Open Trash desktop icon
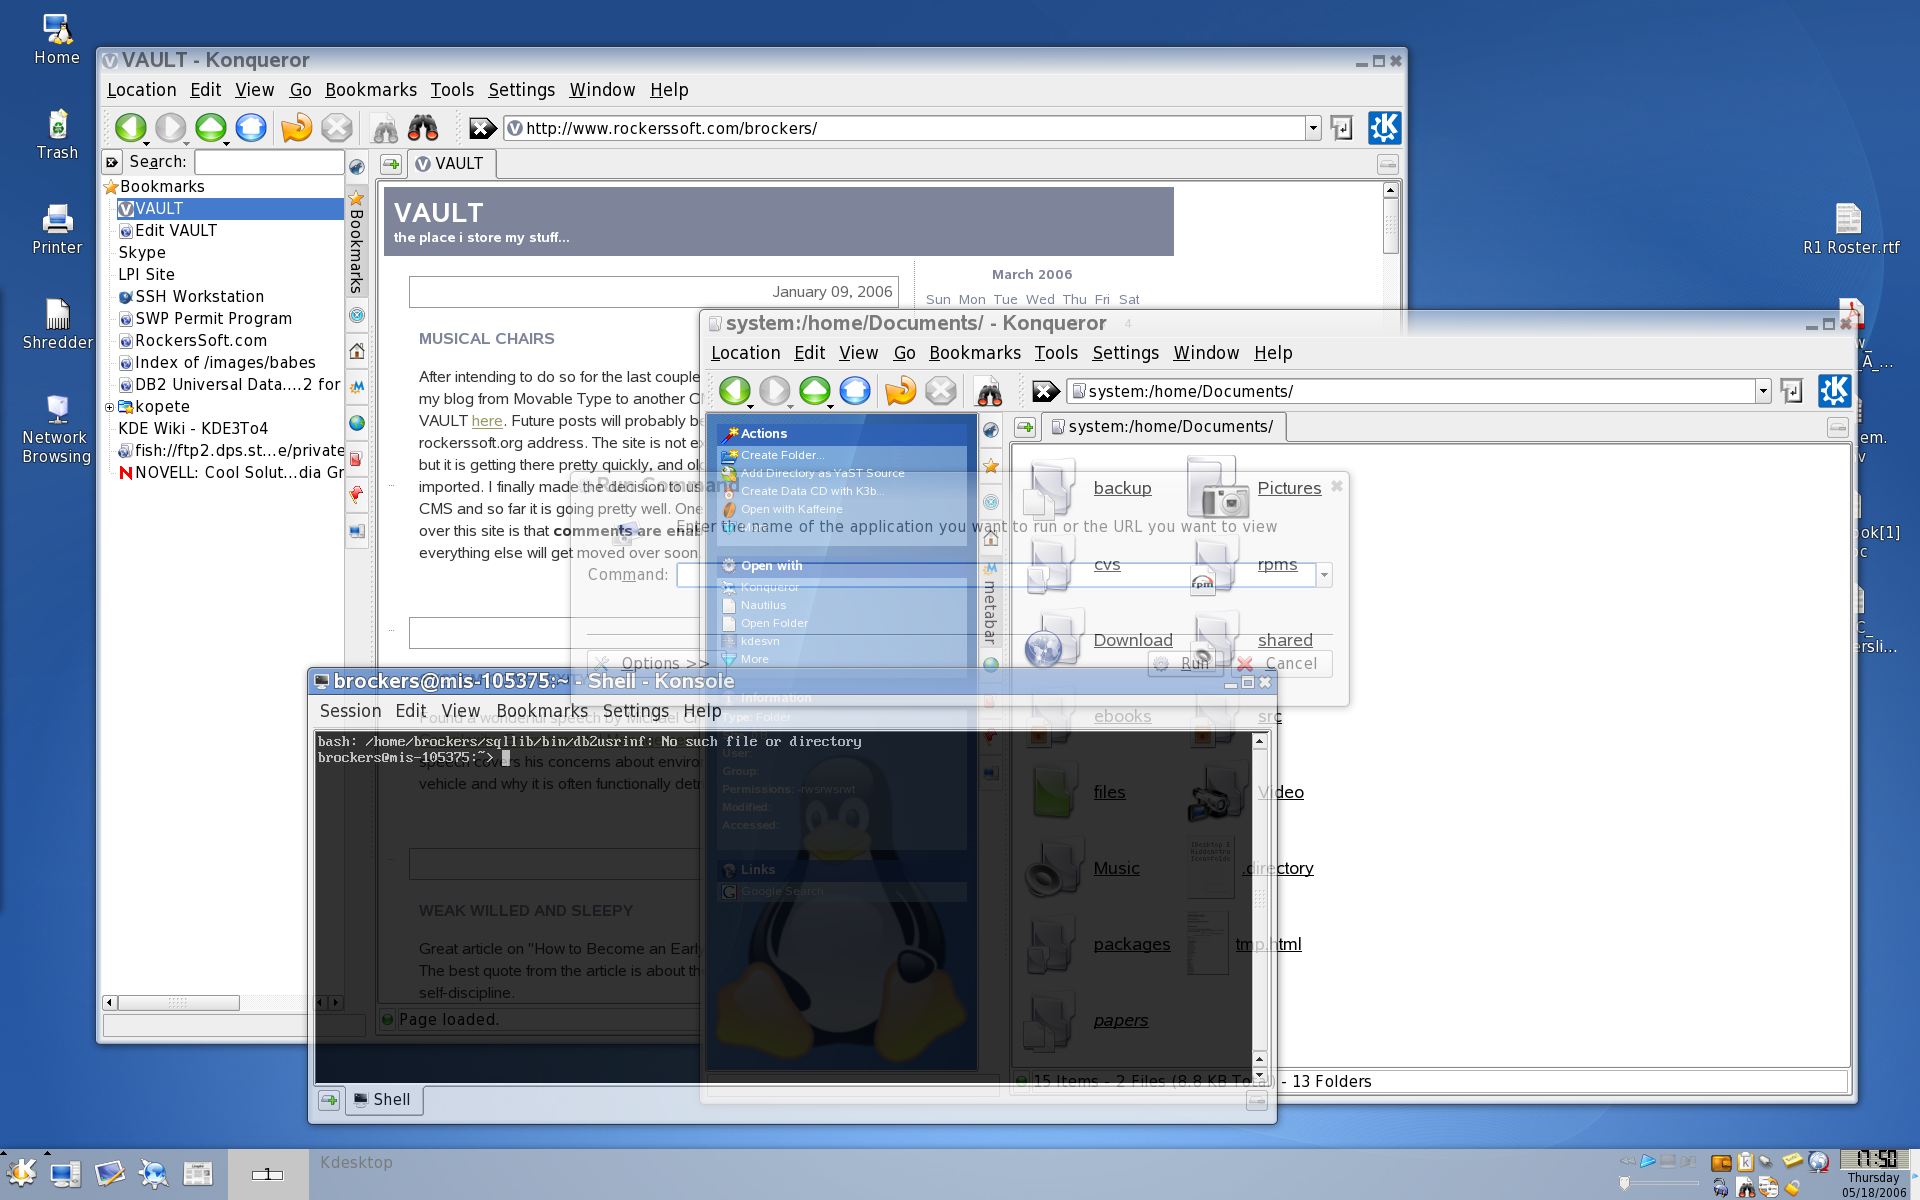The height and width of the screenshot is (1200, 1920). (57, 135)
